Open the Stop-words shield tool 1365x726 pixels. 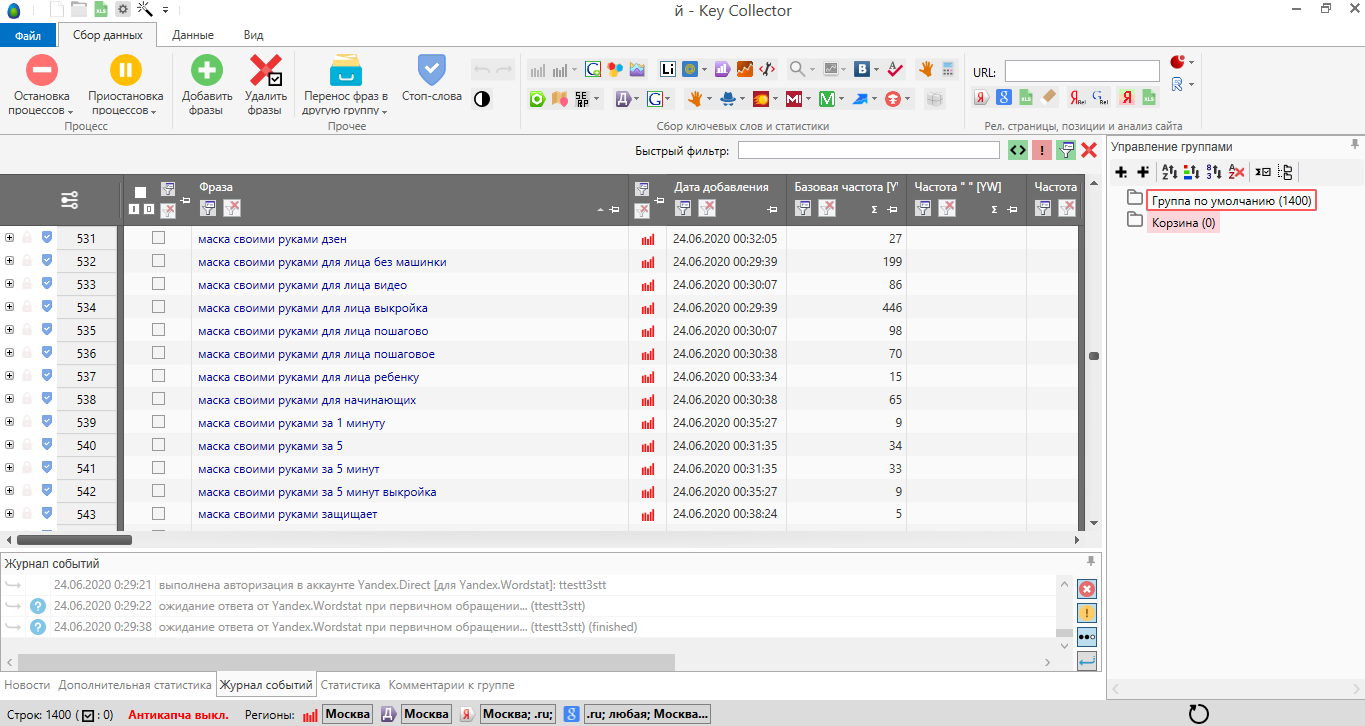click(431, 71)
